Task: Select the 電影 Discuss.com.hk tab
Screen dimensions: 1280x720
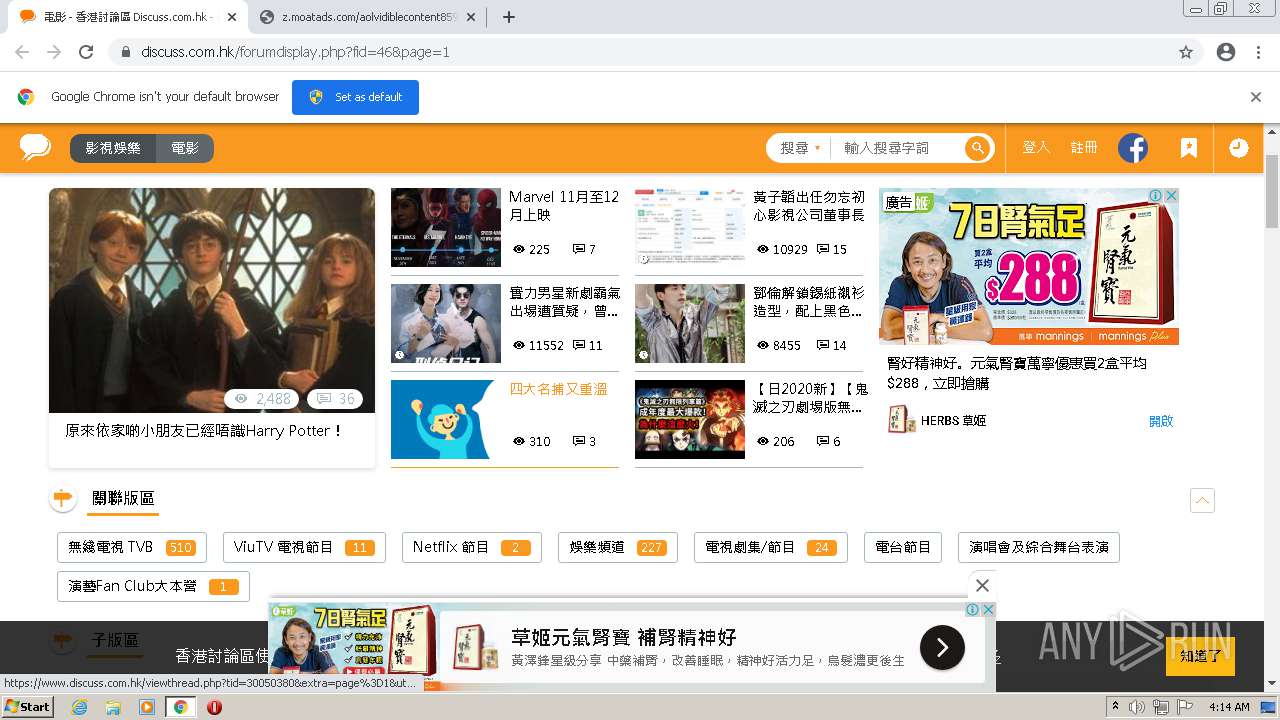Action: point(128,17)
